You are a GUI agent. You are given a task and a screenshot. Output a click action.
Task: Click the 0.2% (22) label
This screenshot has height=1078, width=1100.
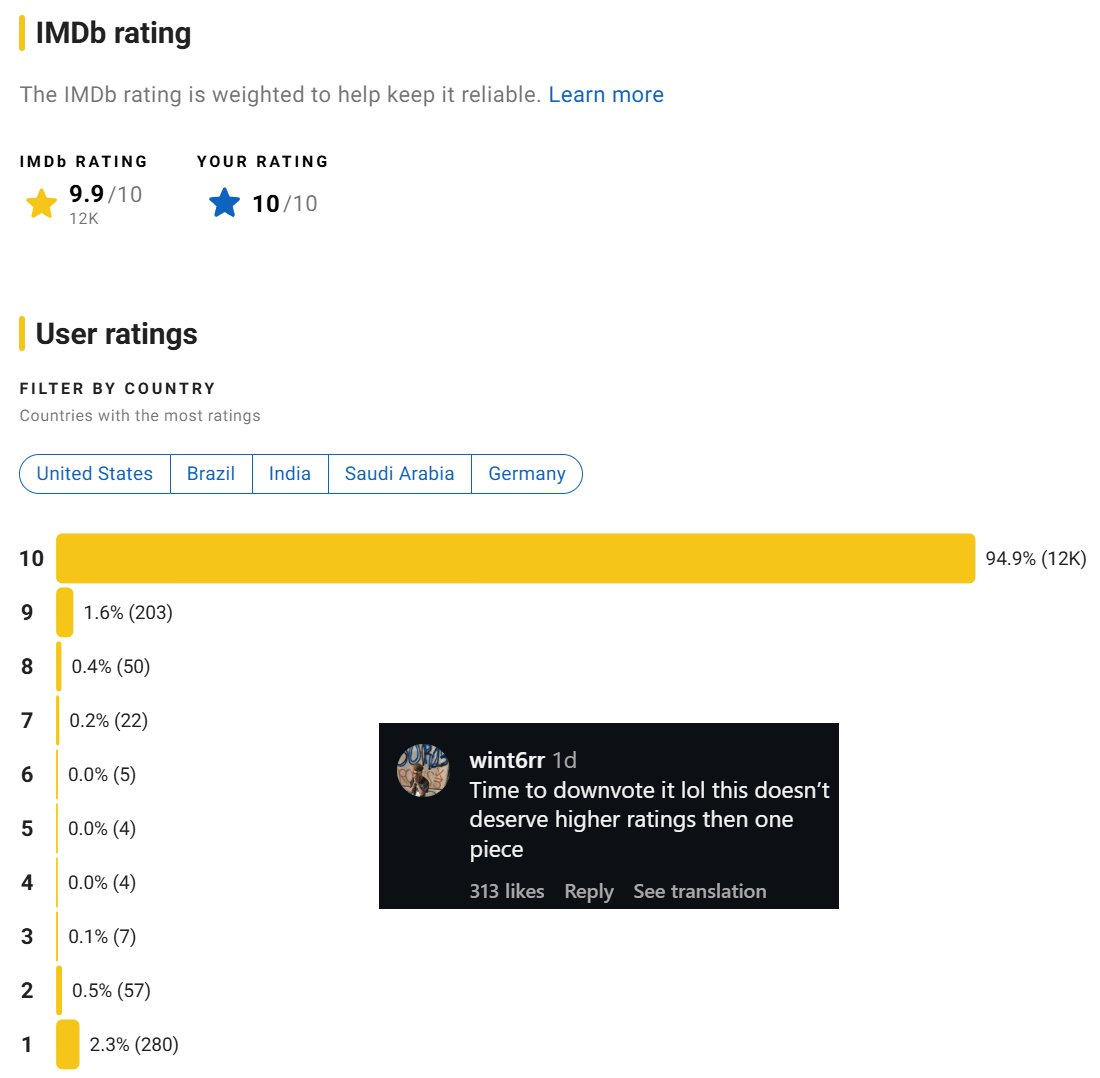[x=109, y=720]
